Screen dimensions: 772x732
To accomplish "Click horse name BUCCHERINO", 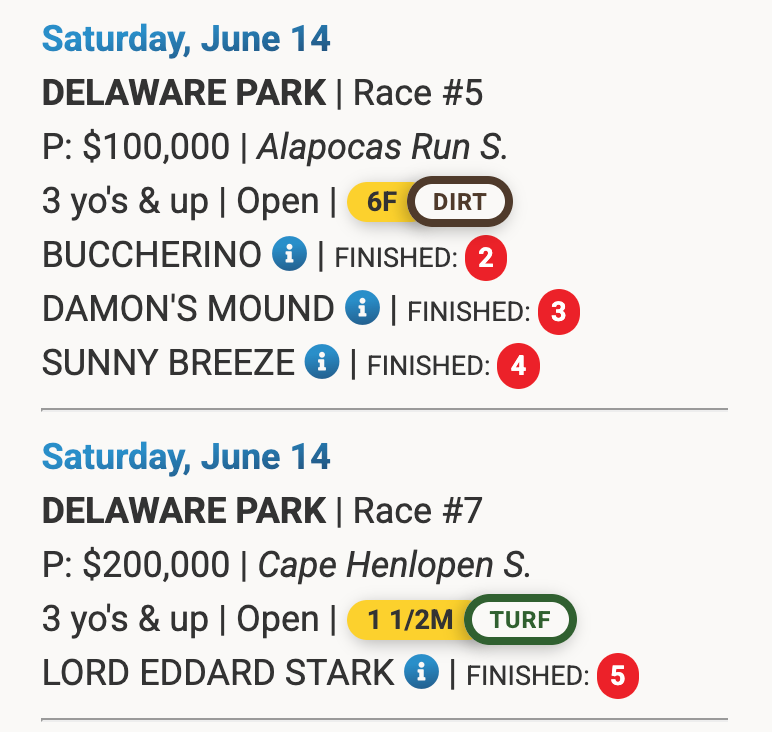I will coord(152,255).
